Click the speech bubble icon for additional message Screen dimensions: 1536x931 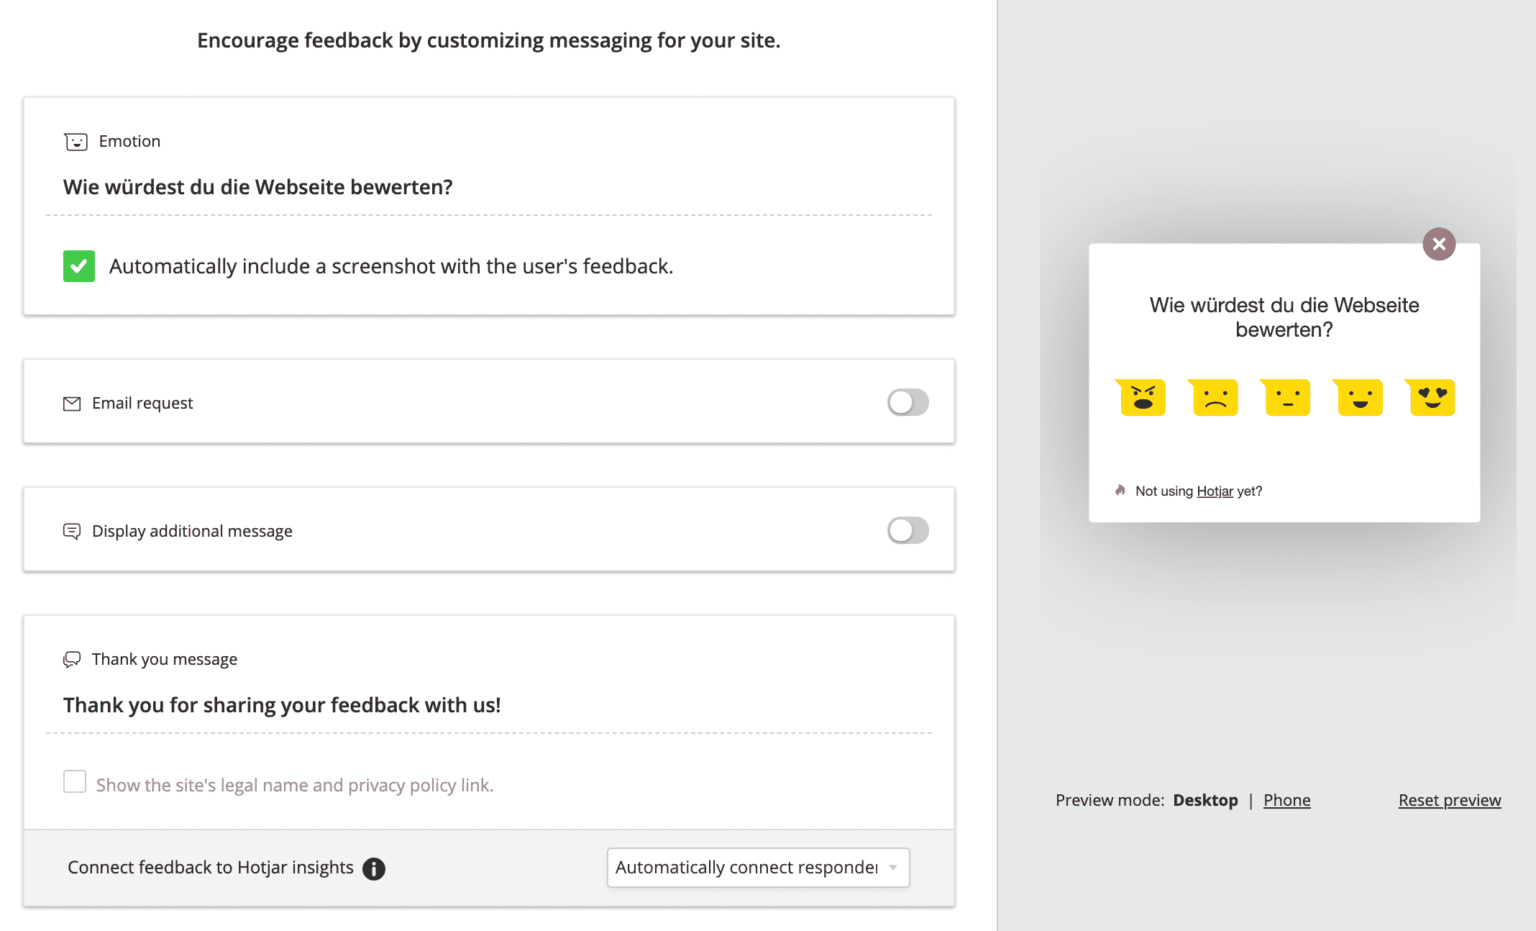(x=71, y=530)
